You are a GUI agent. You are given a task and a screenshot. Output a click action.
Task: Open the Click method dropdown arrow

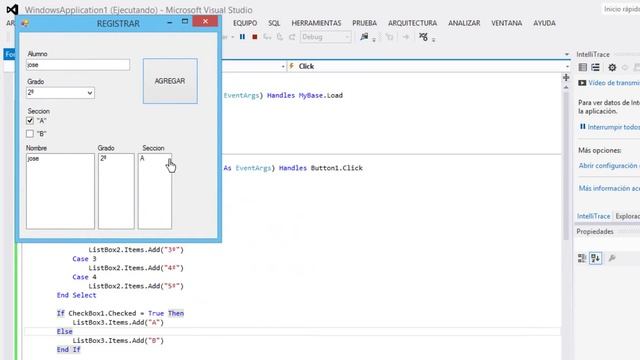[567, 67]
